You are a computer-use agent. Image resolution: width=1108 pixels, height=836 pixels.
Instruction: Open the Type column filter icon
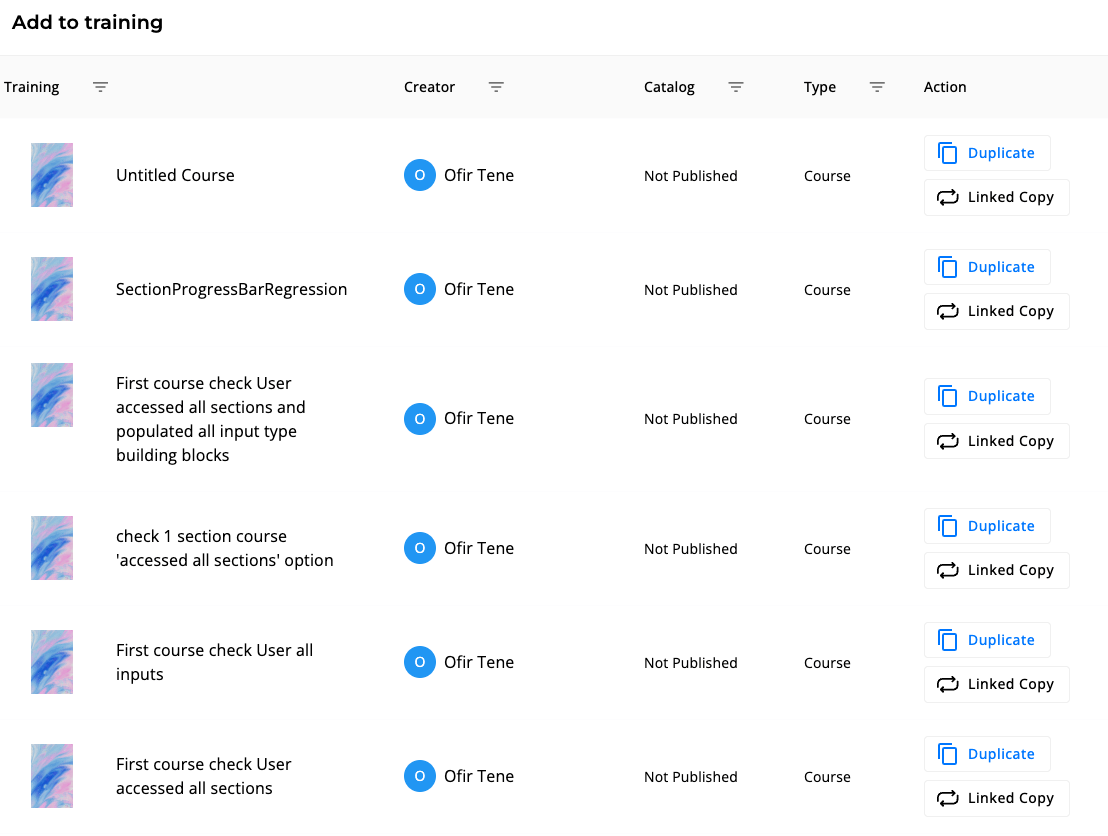877,87
